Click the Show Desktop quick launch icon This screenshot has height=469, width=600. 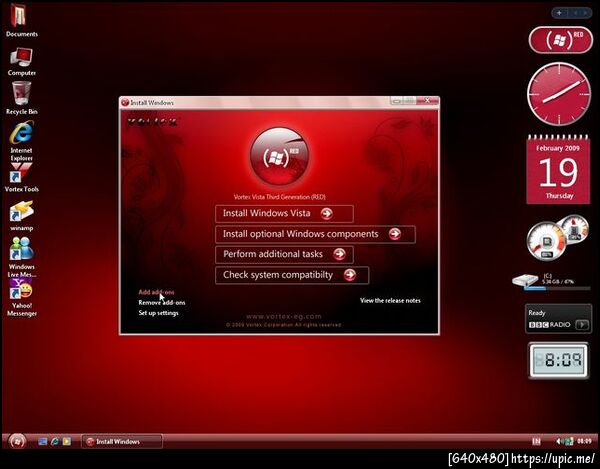coord(42,441)
